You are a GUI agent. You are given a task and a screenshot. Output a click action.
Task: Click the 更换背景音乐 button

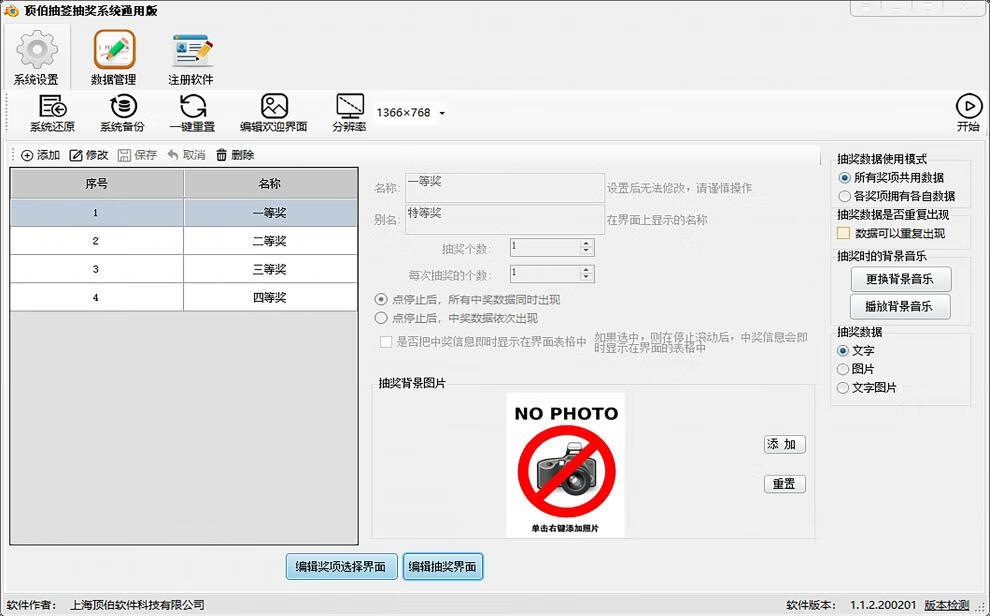900,278
